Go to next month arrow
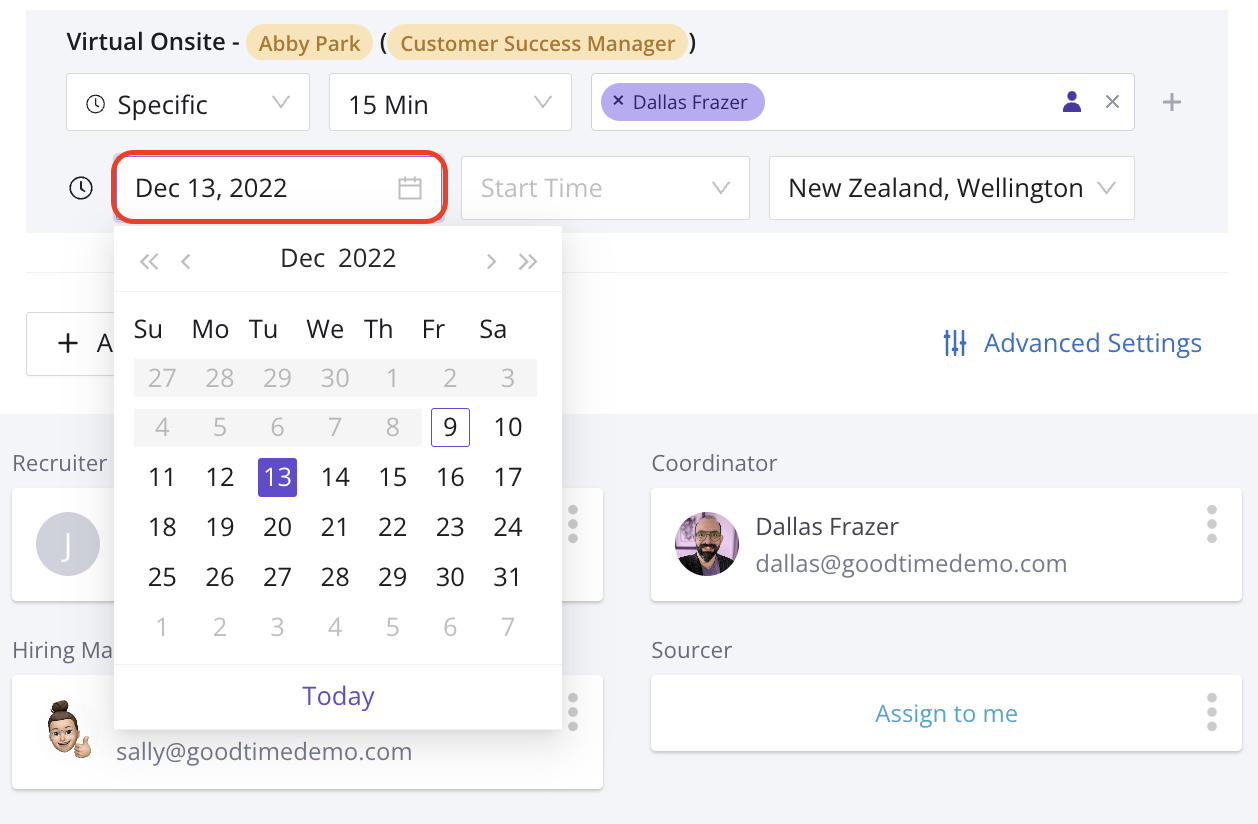 click(491, 262)
